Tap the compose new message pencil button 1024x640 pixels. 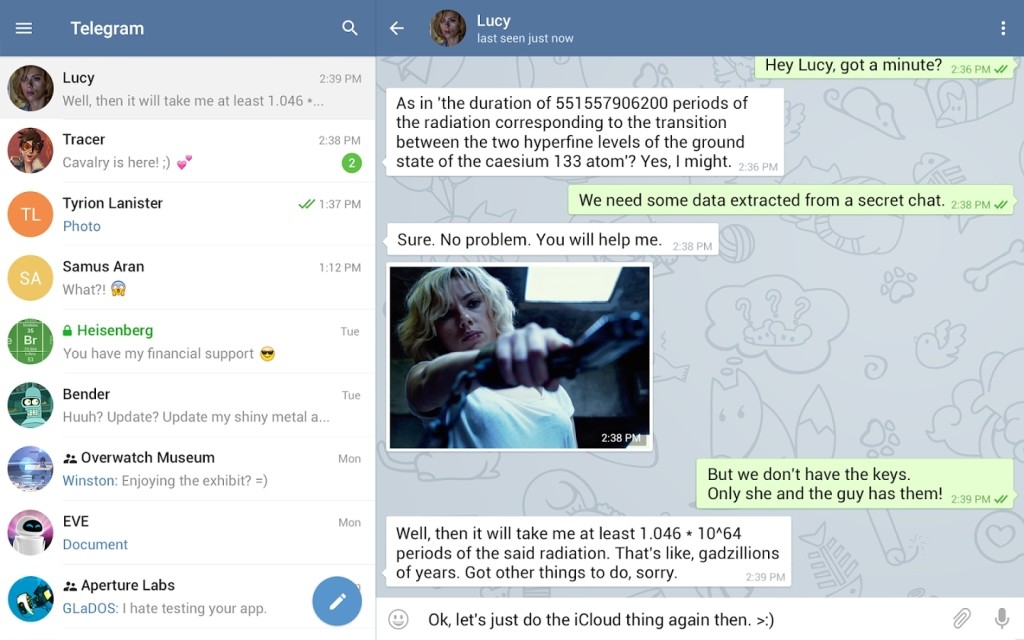click(x=337, y=601)
